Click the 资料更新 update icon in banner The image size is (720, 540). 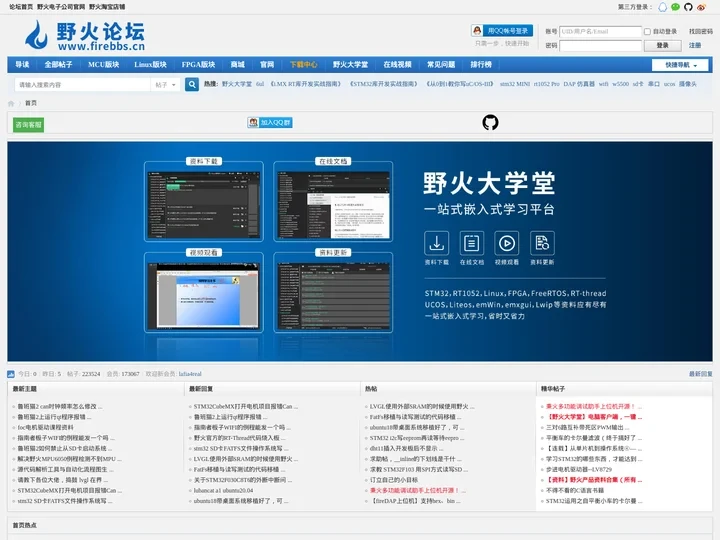(542, 243)
